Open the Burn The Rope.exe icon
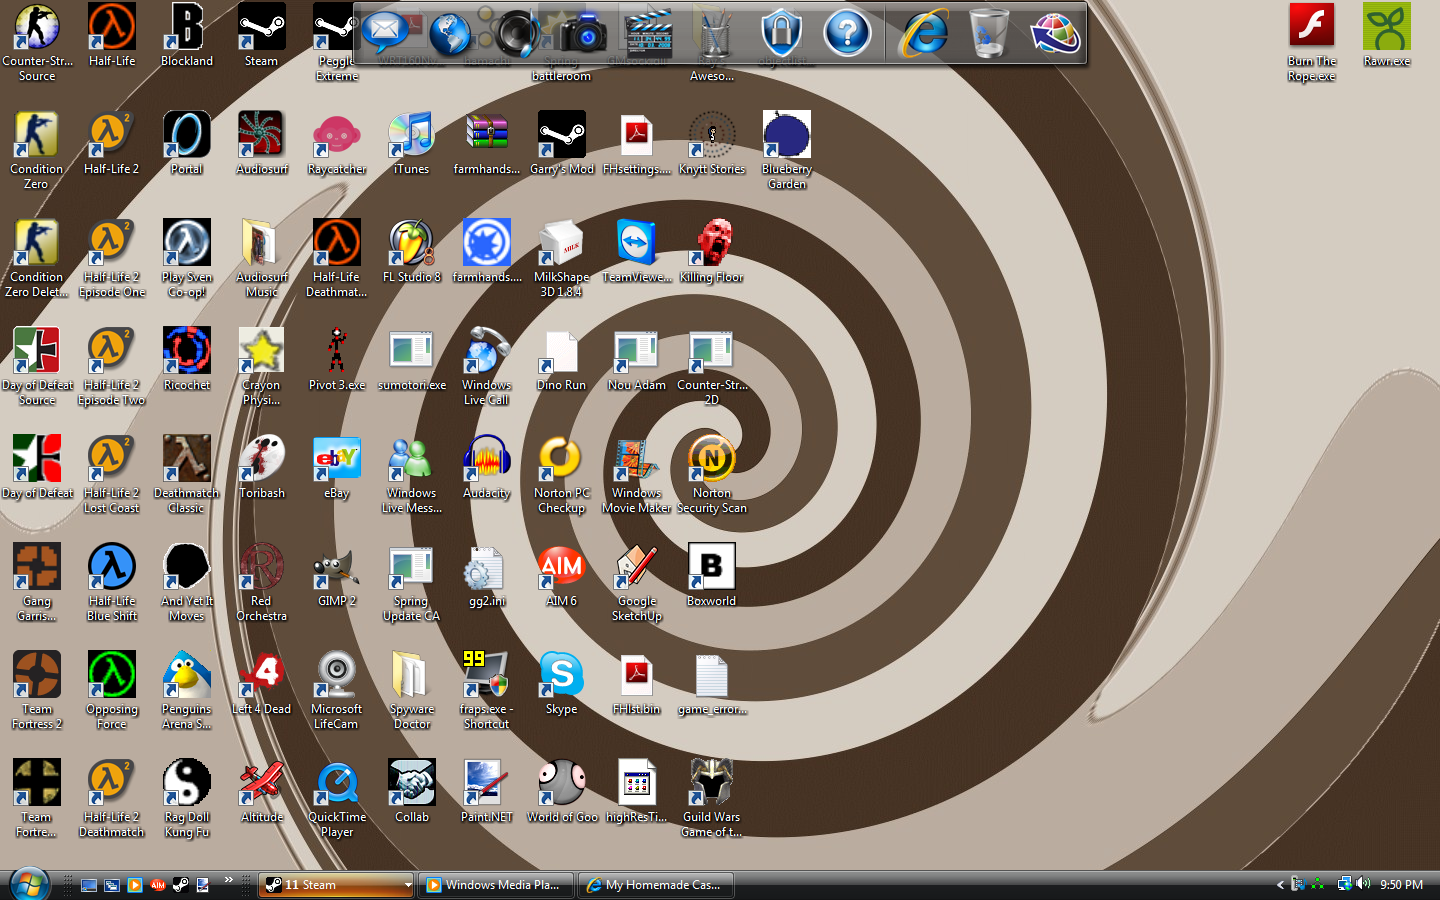This screenshot has width=1440, height=900. [1312, 42]
